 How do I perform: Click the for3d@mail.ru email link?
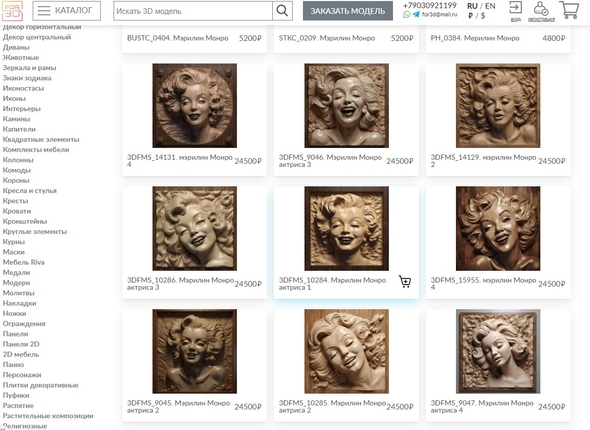pyautogui.click(x=439, y=15)
